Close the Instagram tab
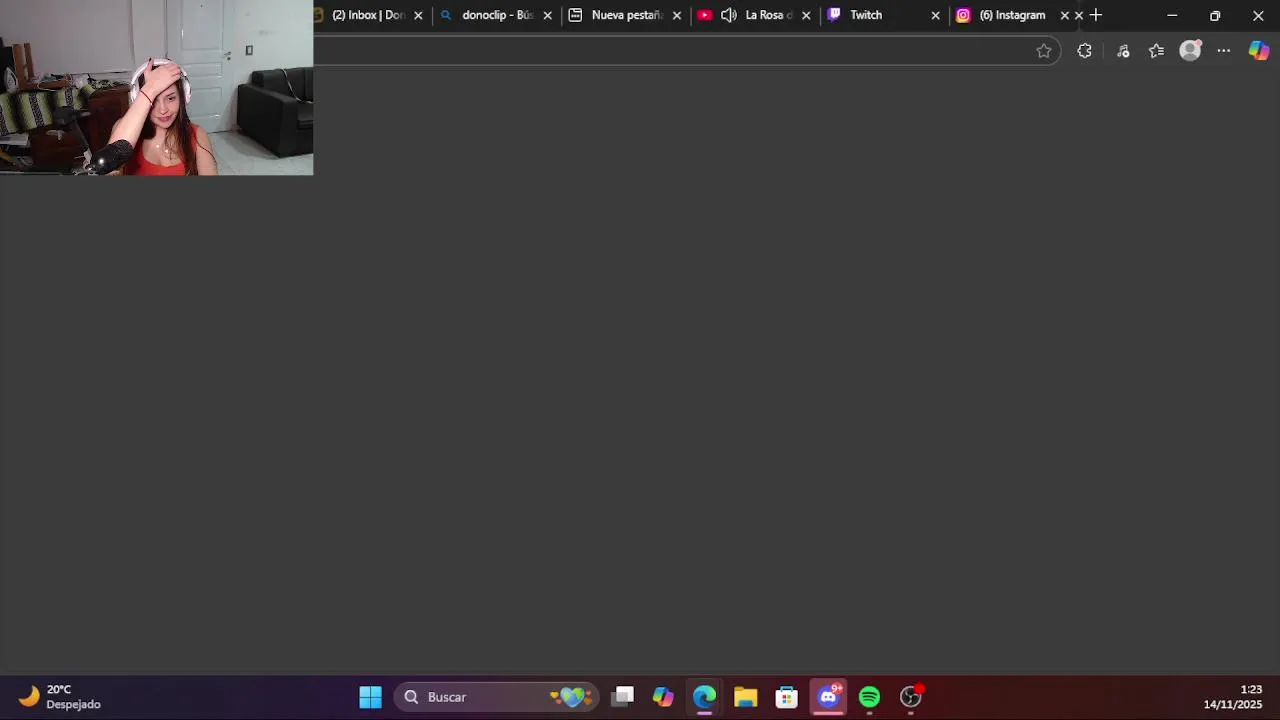The width and height of the screenshot is (1280, 720). [1064, 15]
